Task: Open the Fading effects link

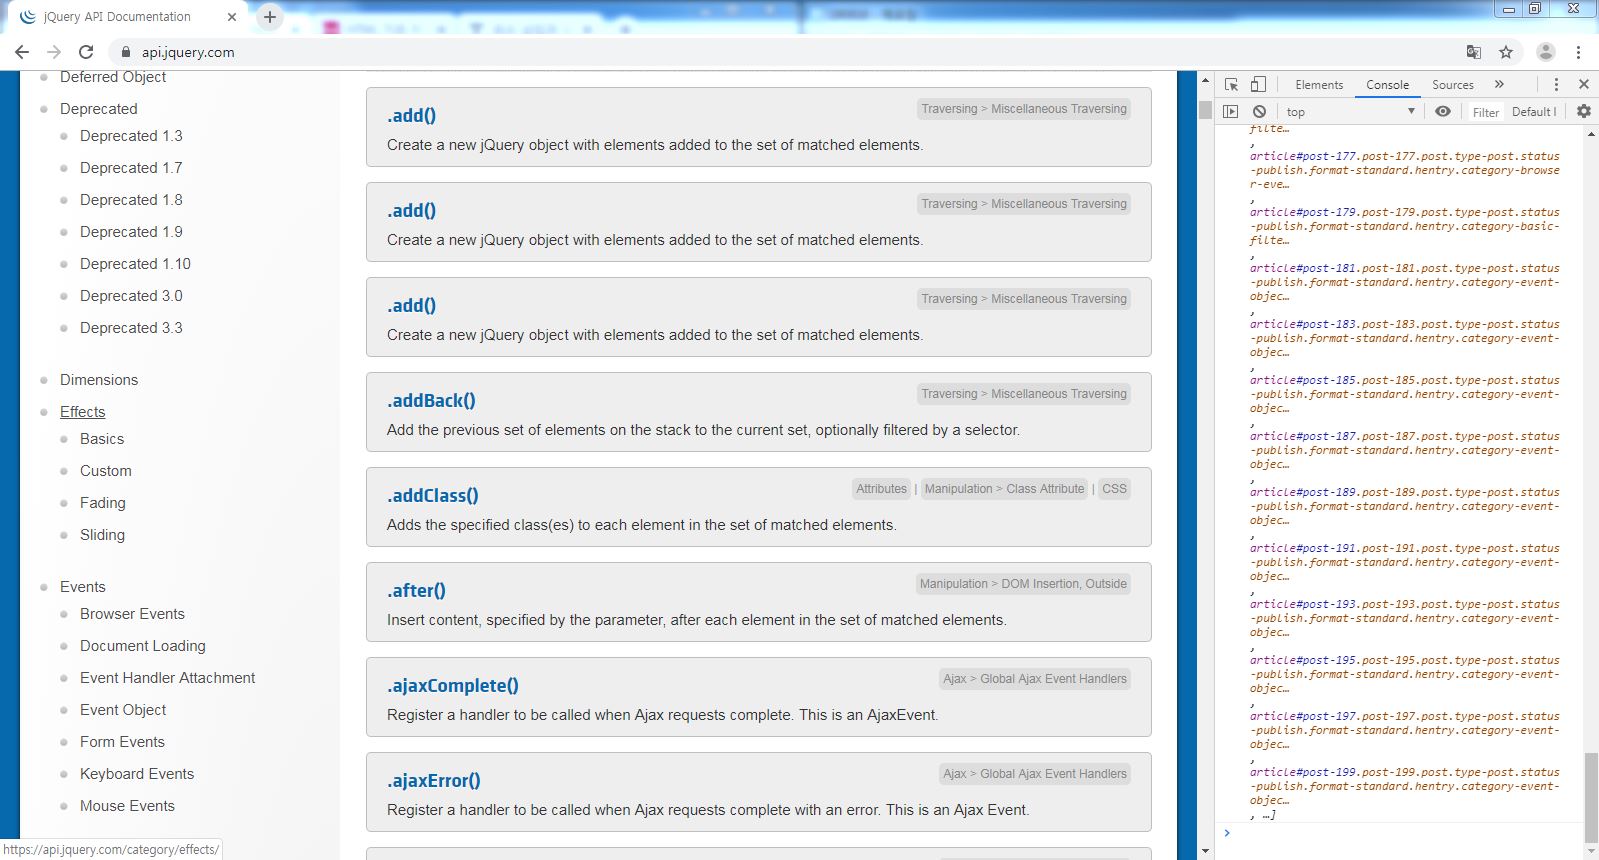Action: point(103,503)
